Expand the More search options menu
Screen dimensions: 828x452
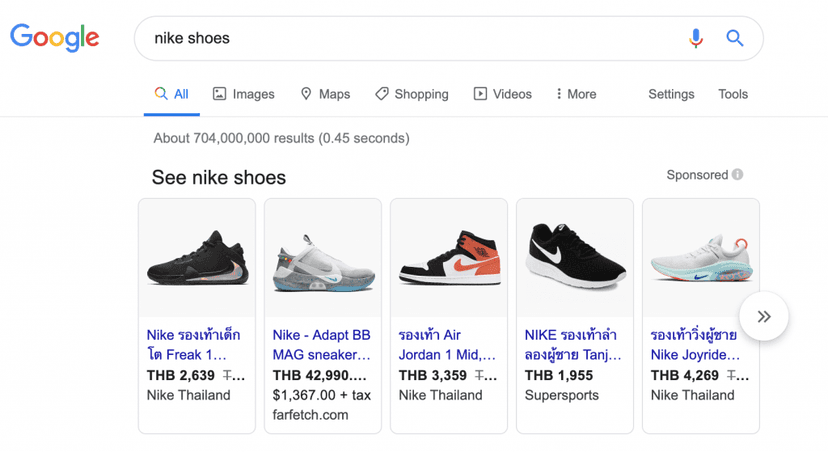coord(576,94)
